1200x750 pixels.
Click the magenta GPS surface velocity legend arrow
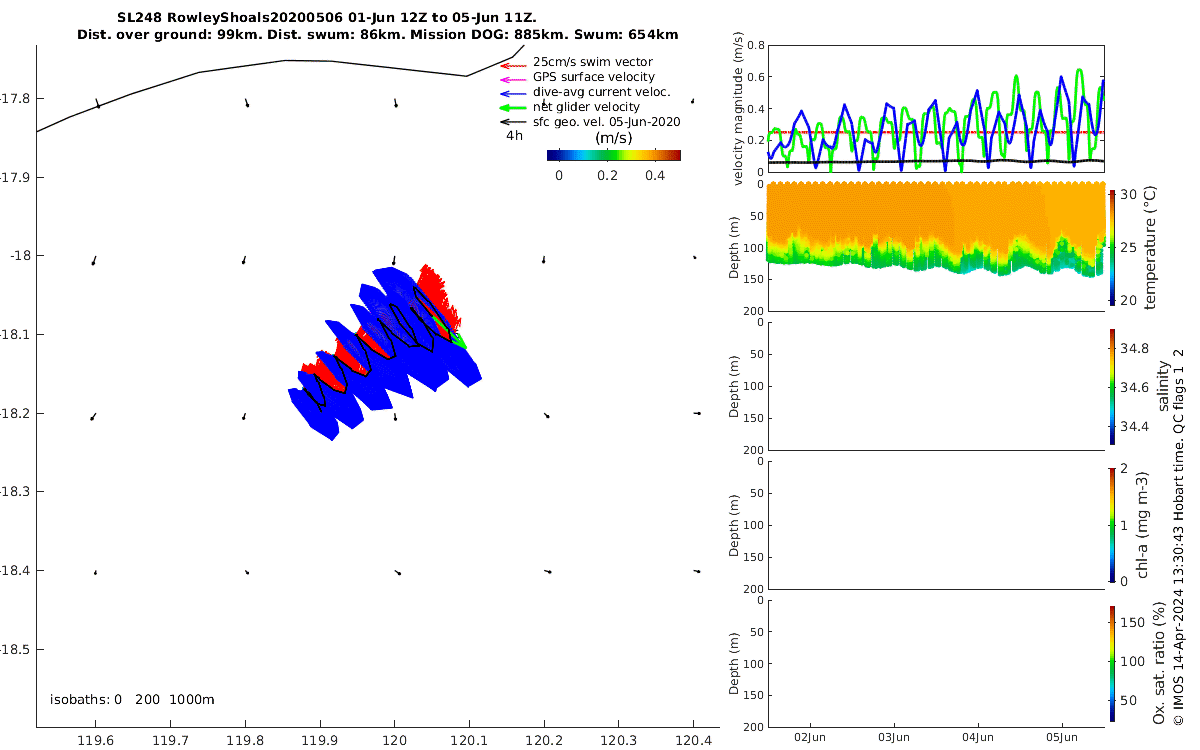513,79
